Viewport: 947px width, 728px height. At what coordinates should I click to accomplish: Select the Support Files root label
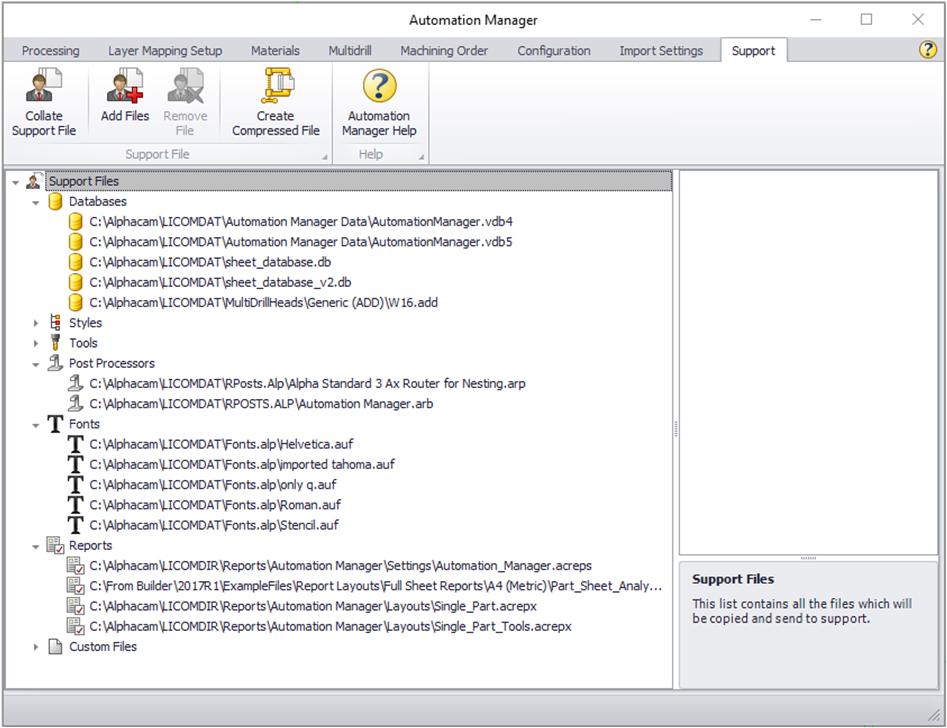(83, 181)
